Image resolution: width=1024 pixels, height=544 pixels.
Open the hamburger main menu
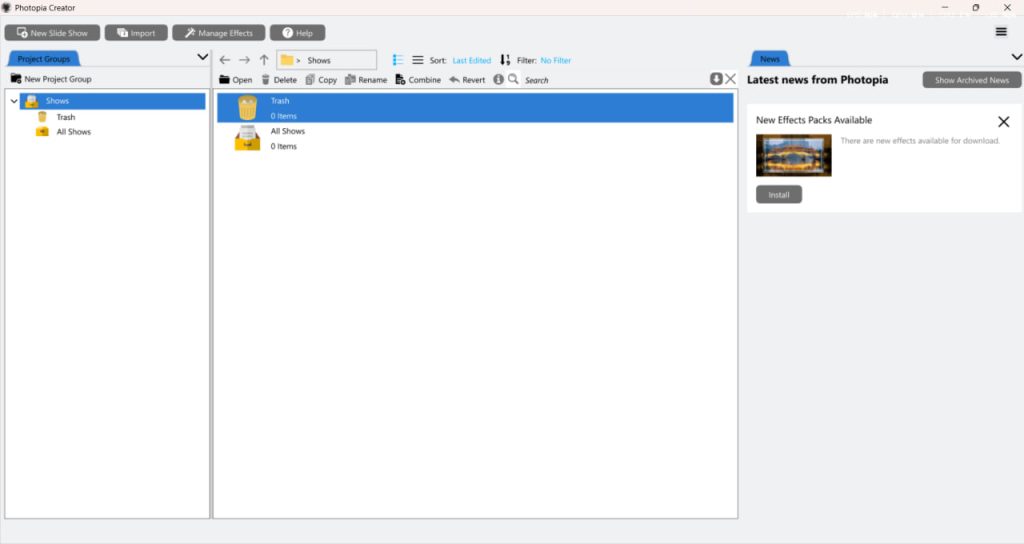click(x=1001, y=31)
